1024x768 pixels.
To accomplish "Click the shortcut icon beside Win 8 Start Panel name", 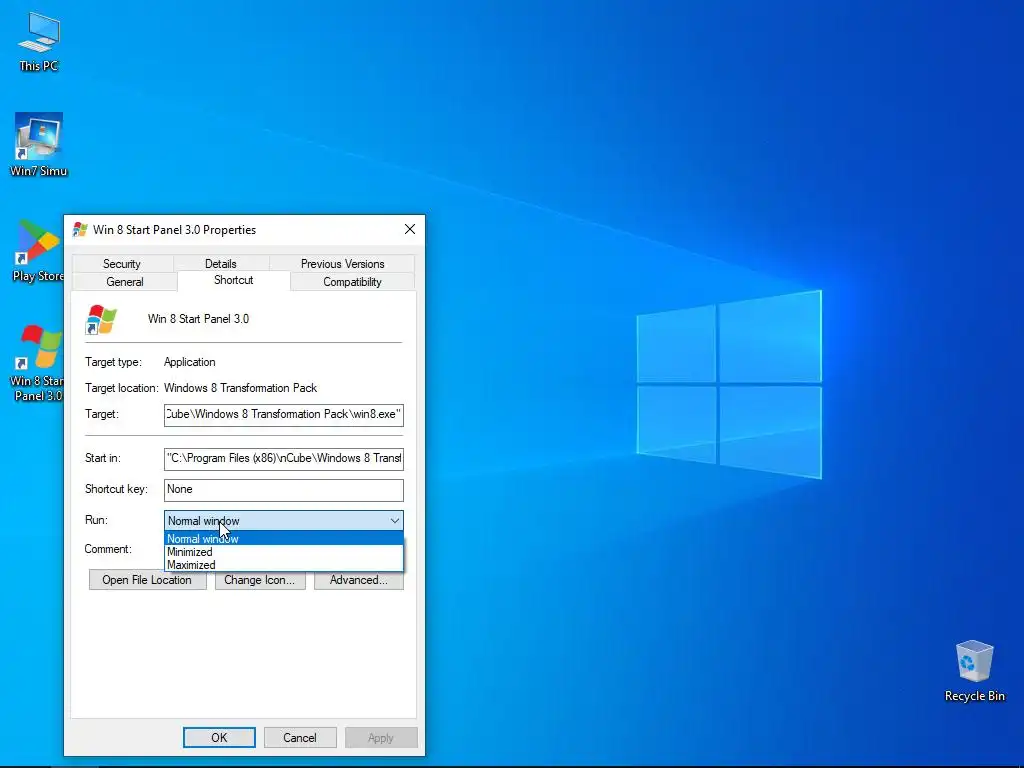I will [x=101, y=319].
